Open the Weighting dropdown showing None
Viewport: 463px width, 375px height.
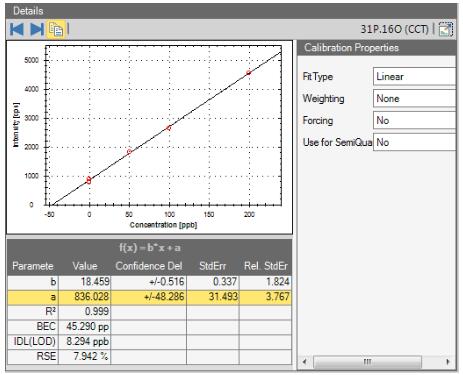click(414, 98)
